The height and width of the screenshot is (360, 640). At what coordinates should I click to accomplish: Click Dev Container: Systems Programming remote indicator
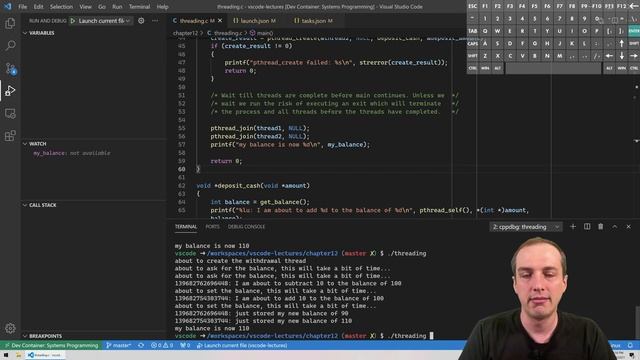coord(51,345)
